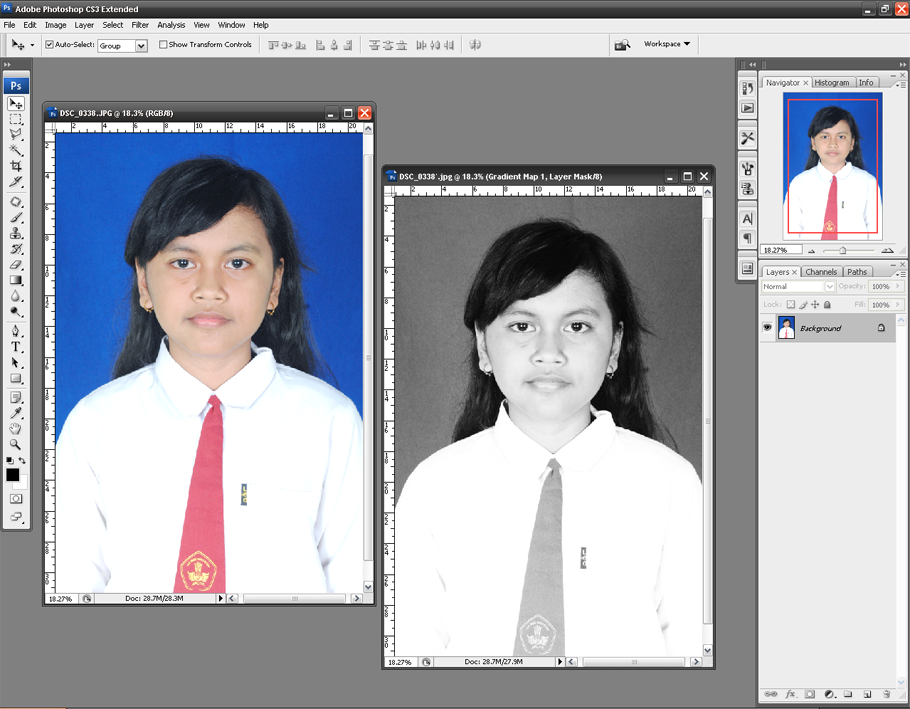Hide the Background layer visibility
The image size is (910, 709).
[767, 327]
